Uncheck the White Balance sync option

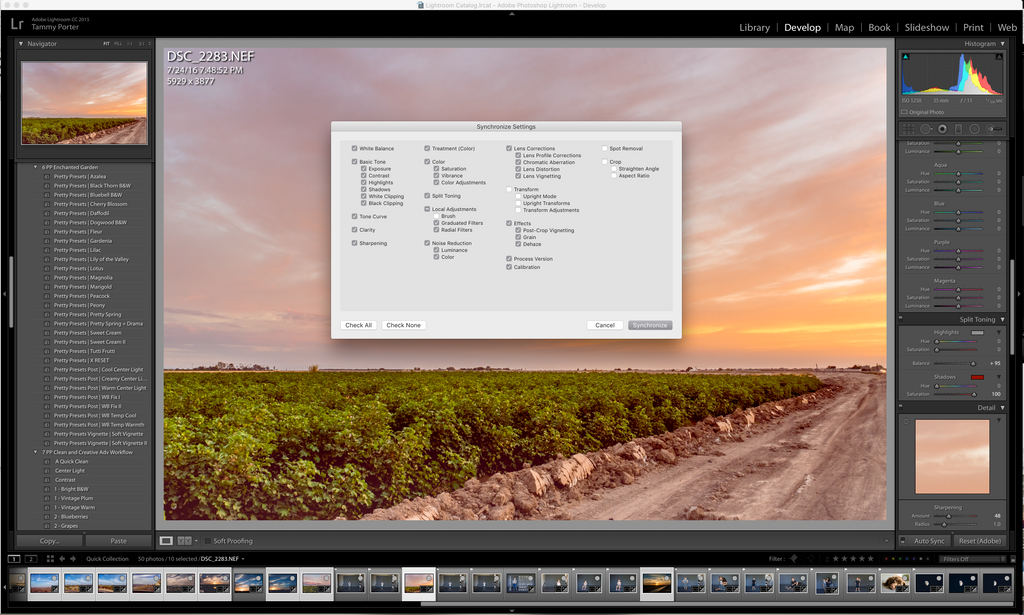(x=354, y=148)
